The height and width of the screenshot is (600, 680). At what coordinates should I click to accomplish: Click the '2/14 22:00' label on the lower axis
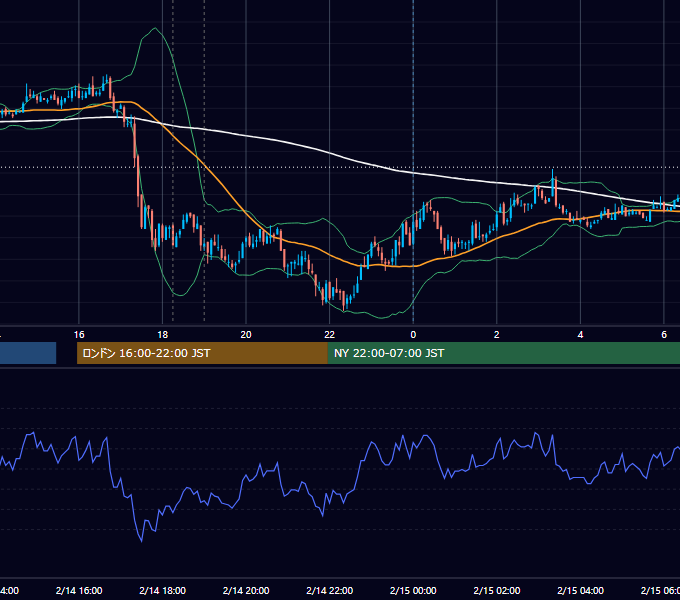(330, 590)
